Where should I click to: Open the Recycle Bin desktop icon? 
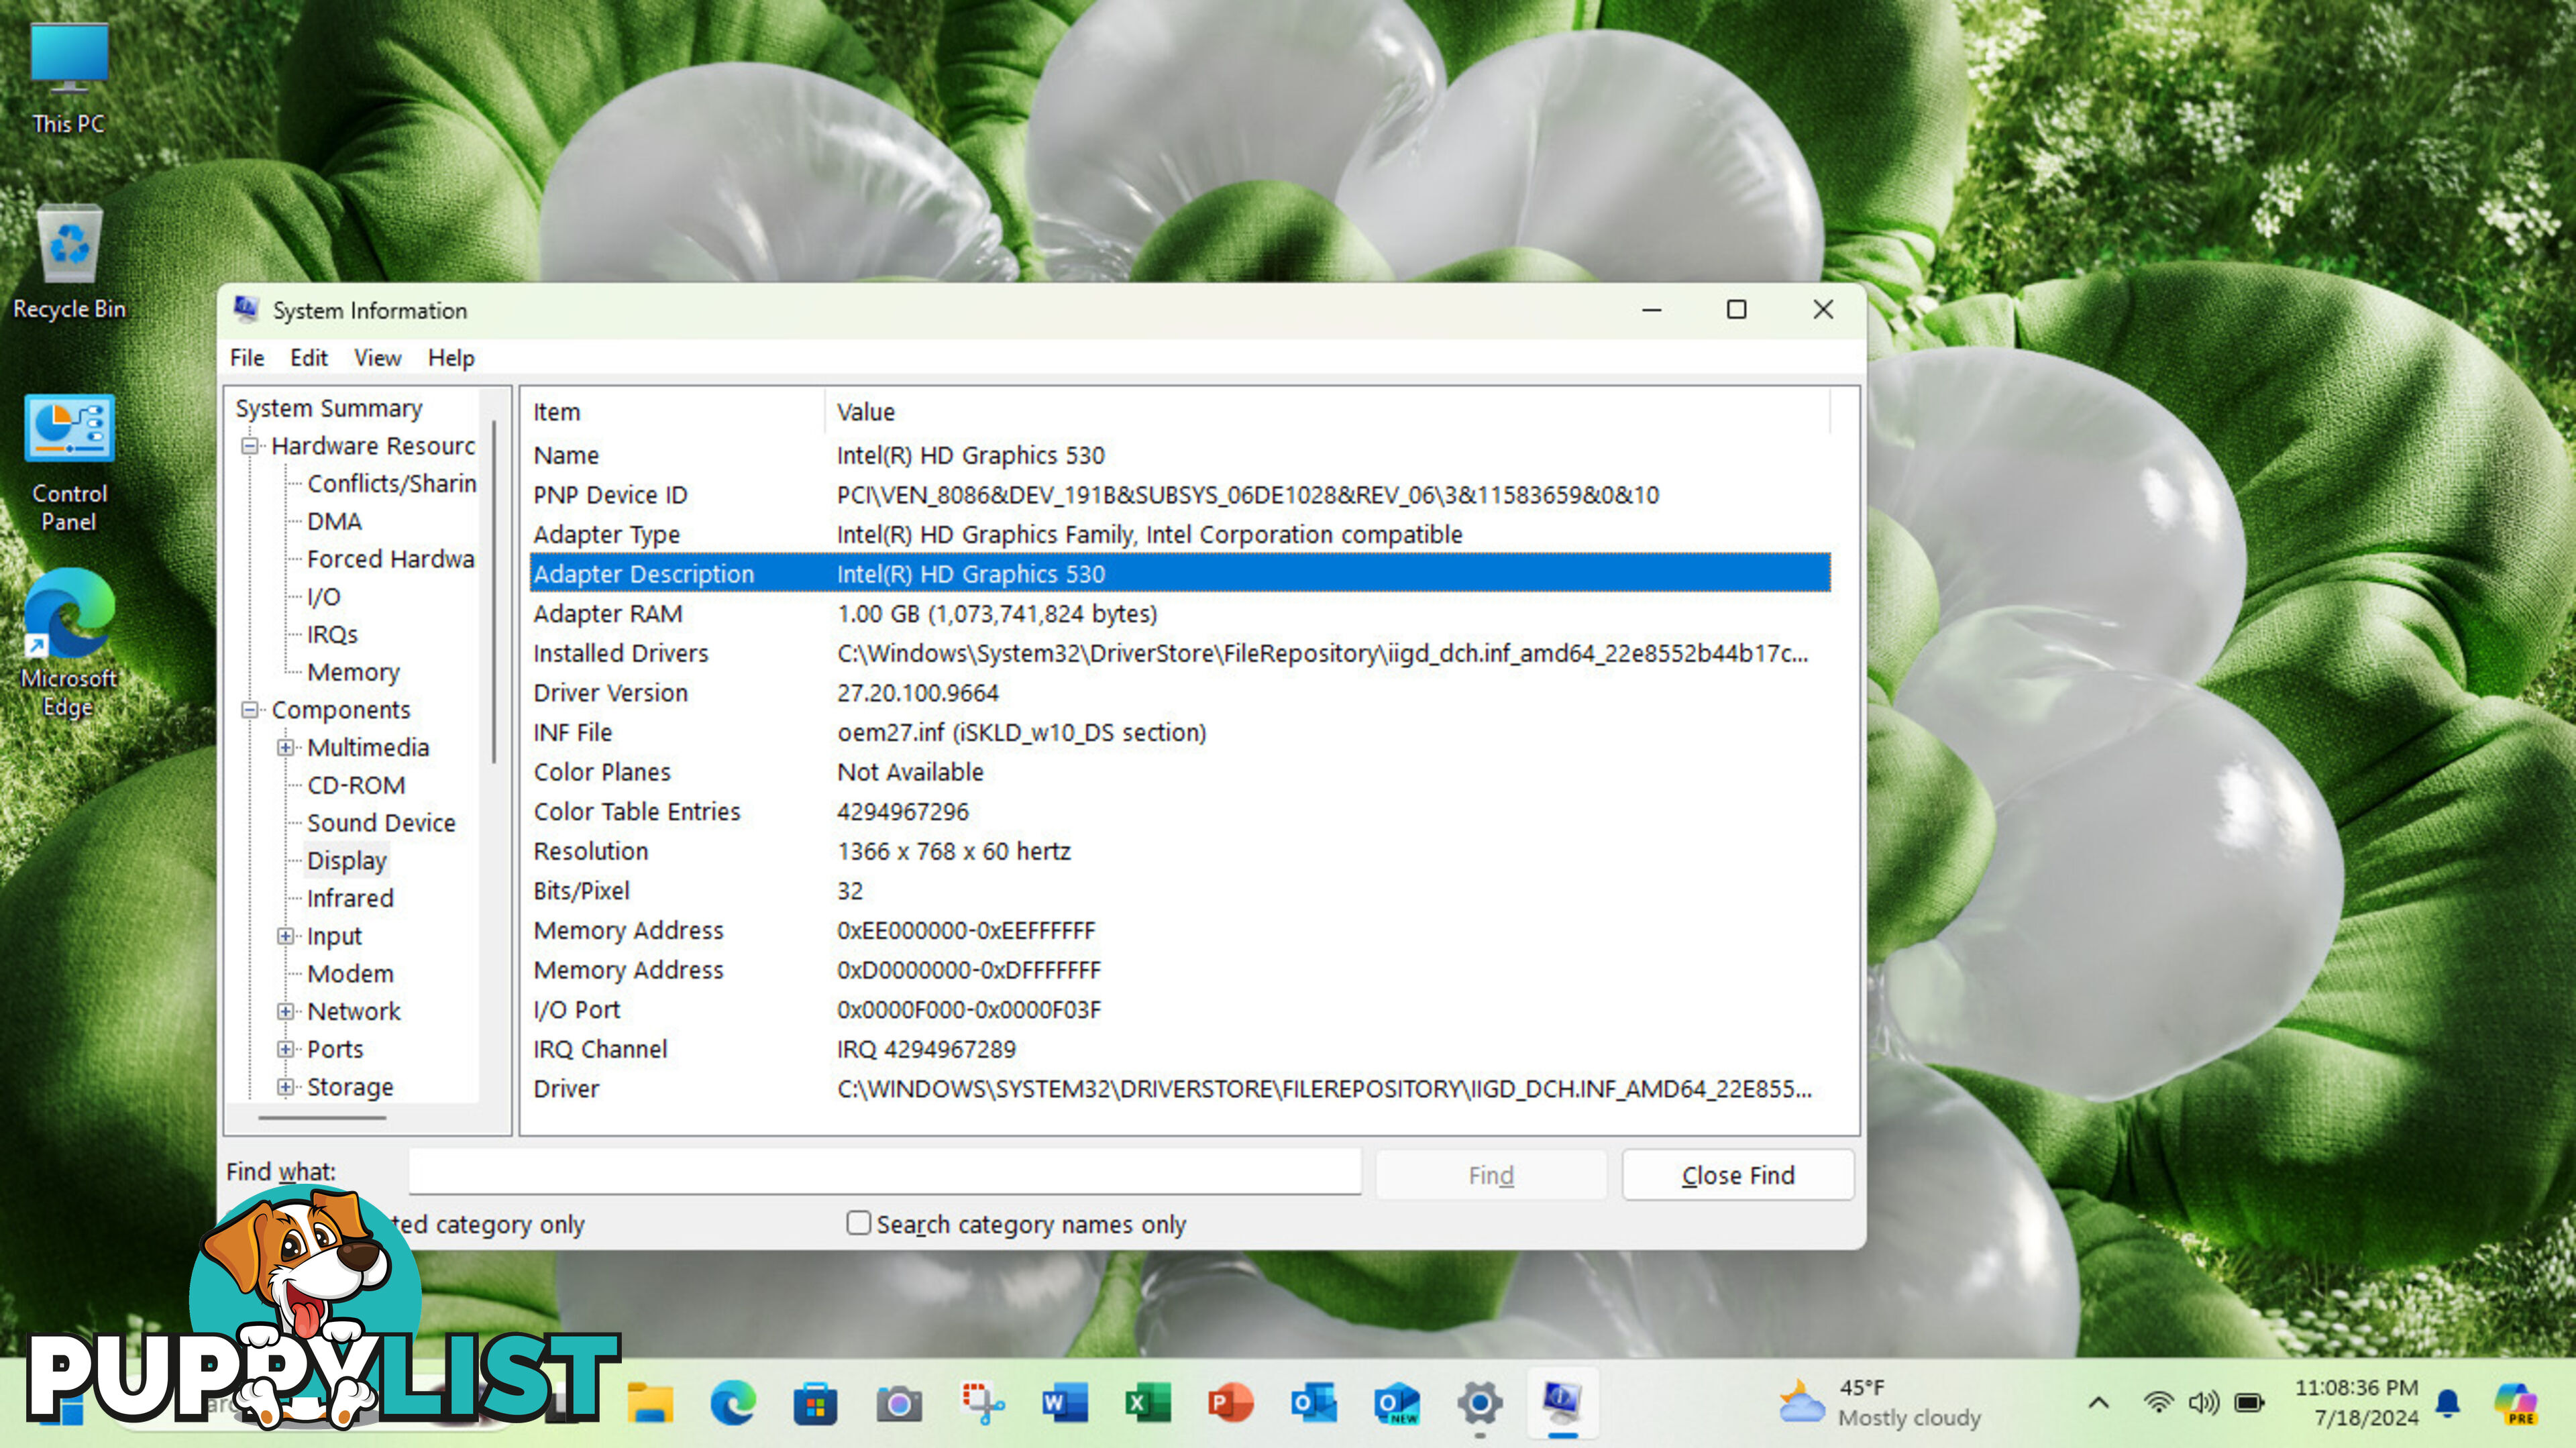[x=68, y=262]
